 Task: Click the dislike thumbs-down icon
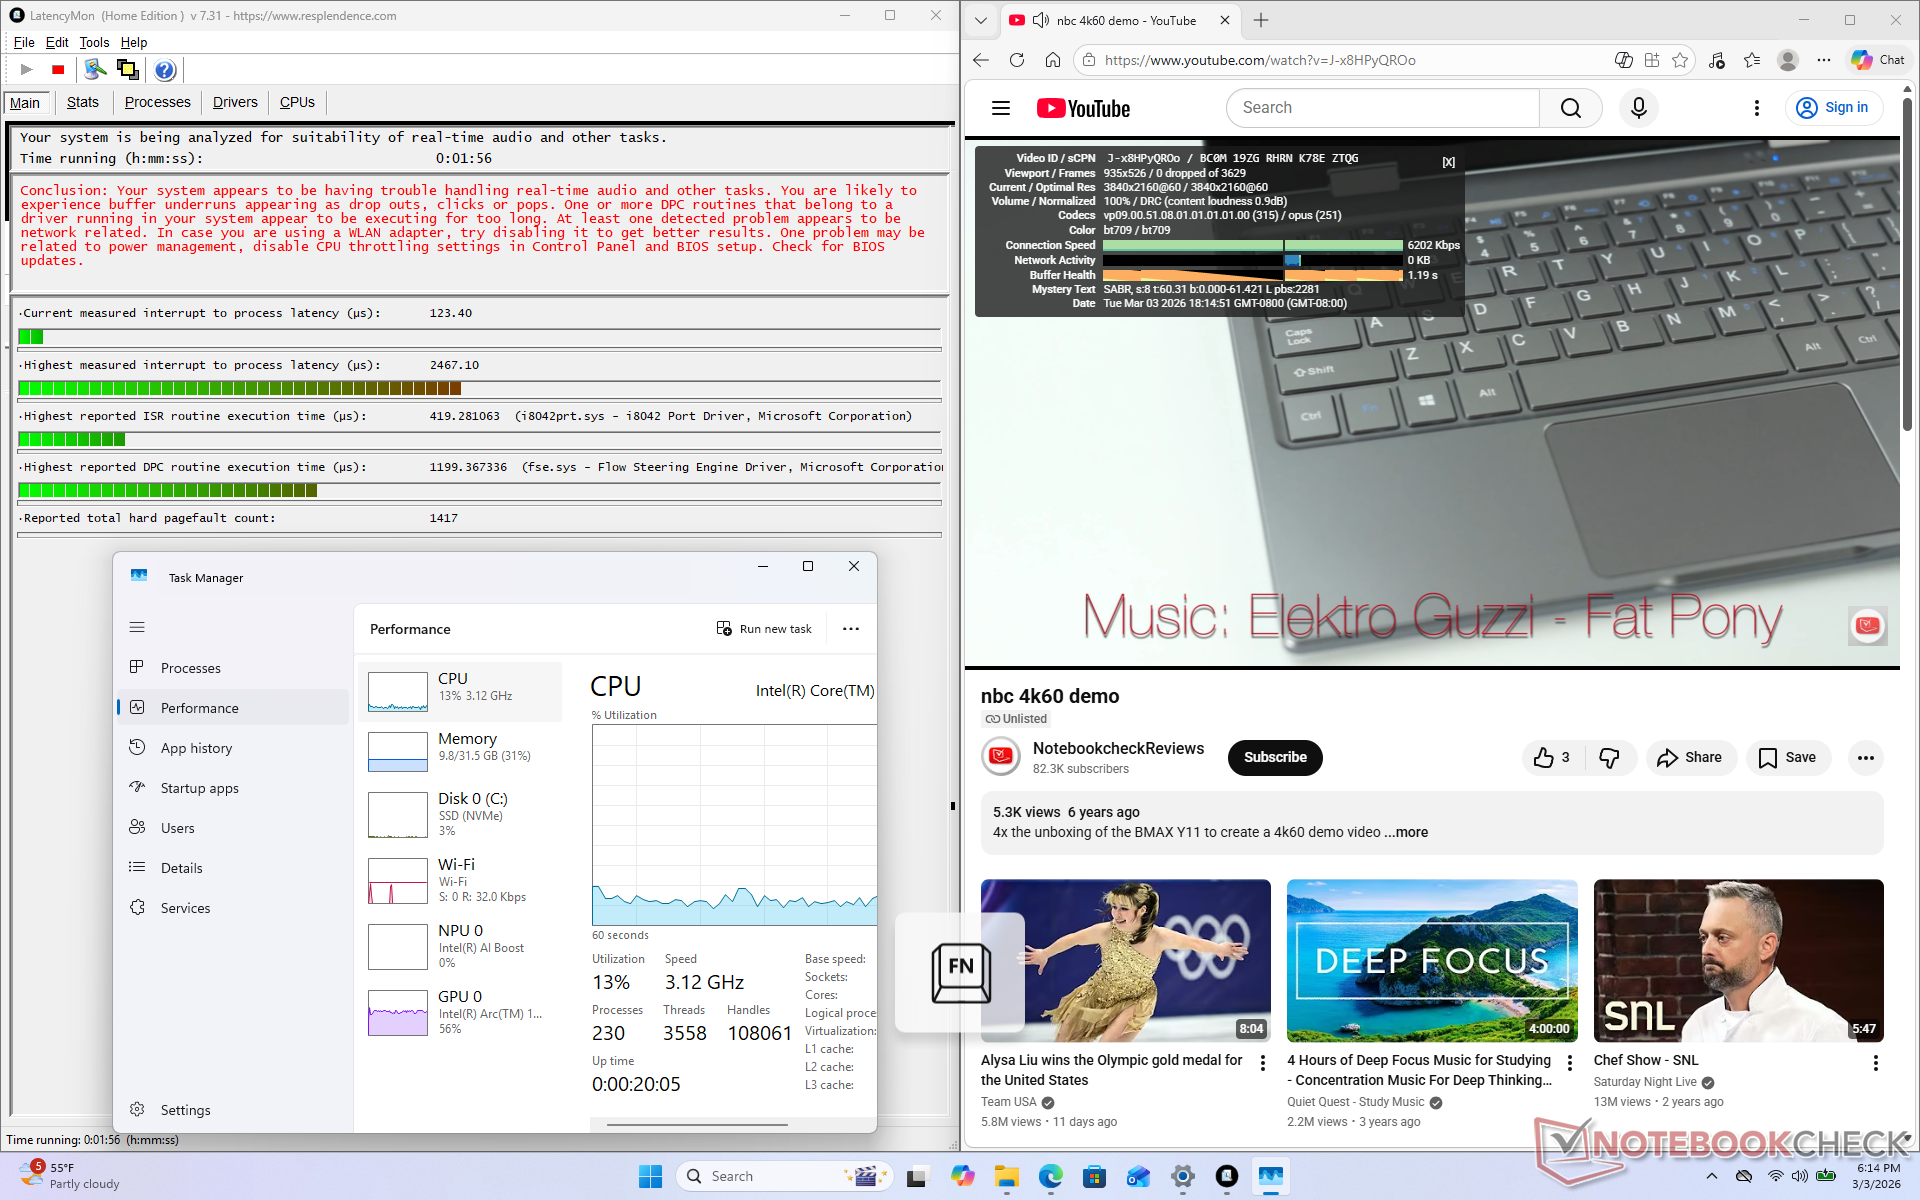tap(1609, 758)
